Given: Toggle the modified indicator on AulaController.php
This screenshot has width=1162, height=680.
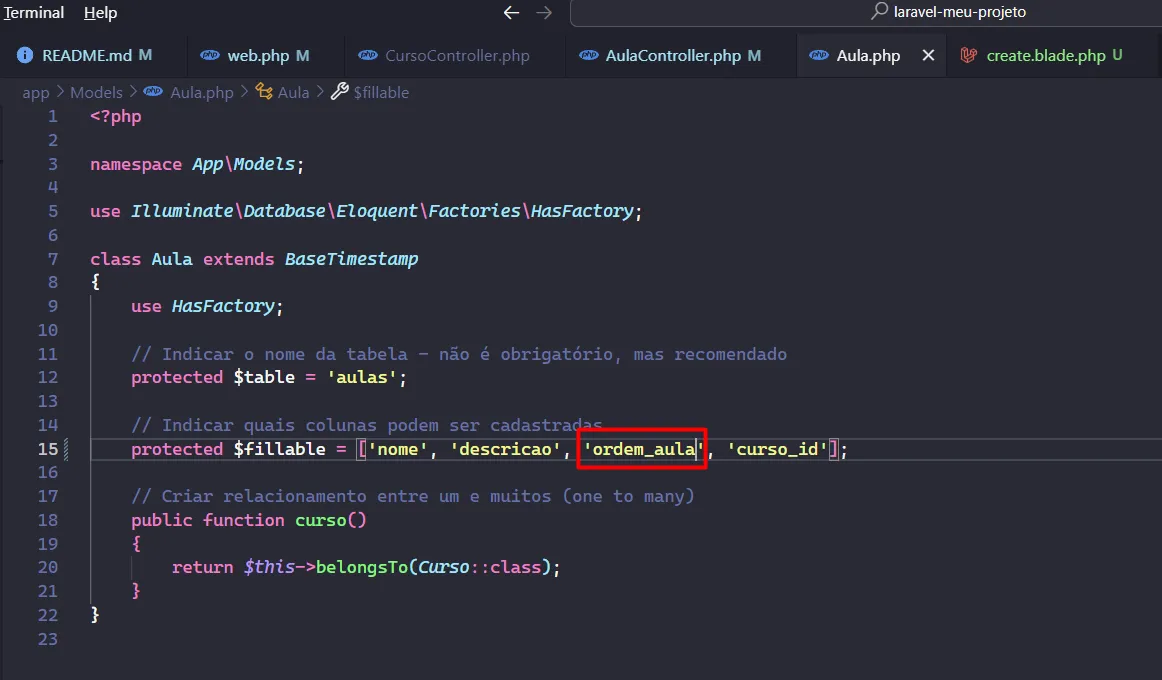Looking at the screenshot, I should [754, 55].
